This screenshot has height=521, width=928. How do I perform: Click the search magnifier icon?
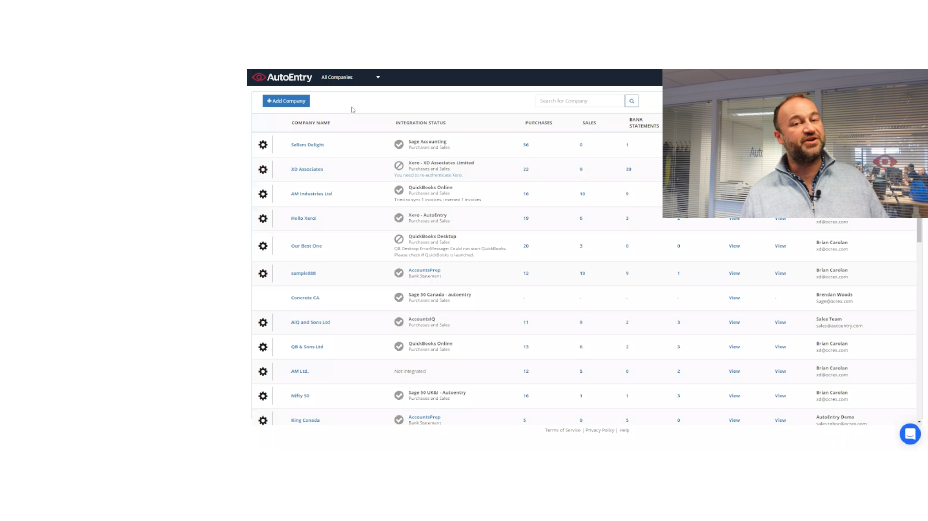631,101
